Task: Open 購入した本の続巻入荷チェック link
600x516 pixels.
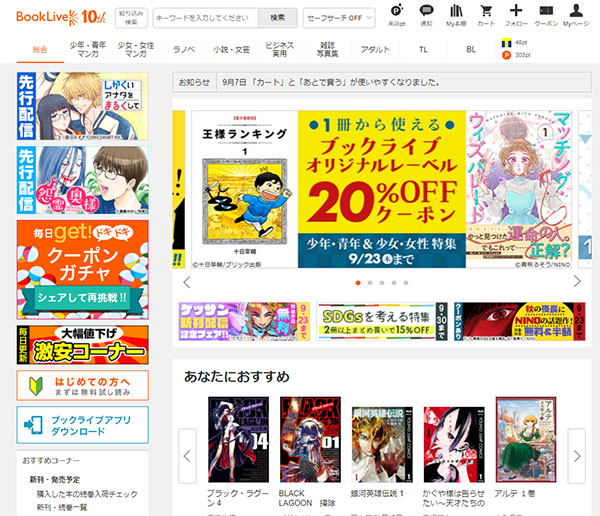Action: click(x=87, y=494)
